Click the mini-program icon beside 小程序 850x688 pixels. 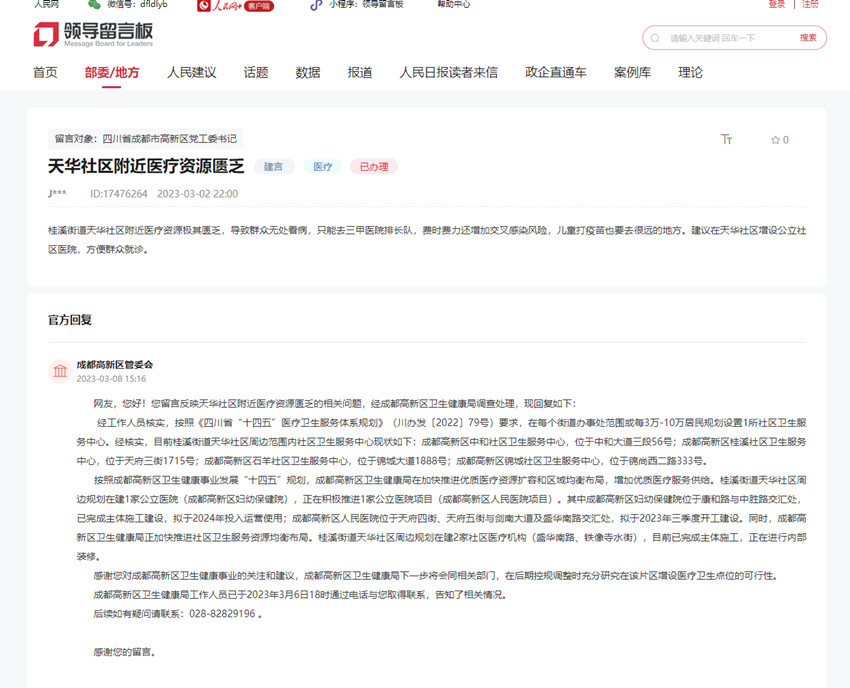[x=316, y=5]
